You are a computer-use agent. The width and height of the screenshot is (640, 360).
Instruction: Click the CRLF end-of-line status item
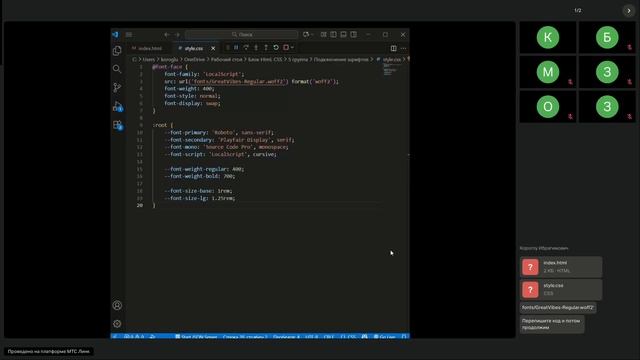click(329, 337)
